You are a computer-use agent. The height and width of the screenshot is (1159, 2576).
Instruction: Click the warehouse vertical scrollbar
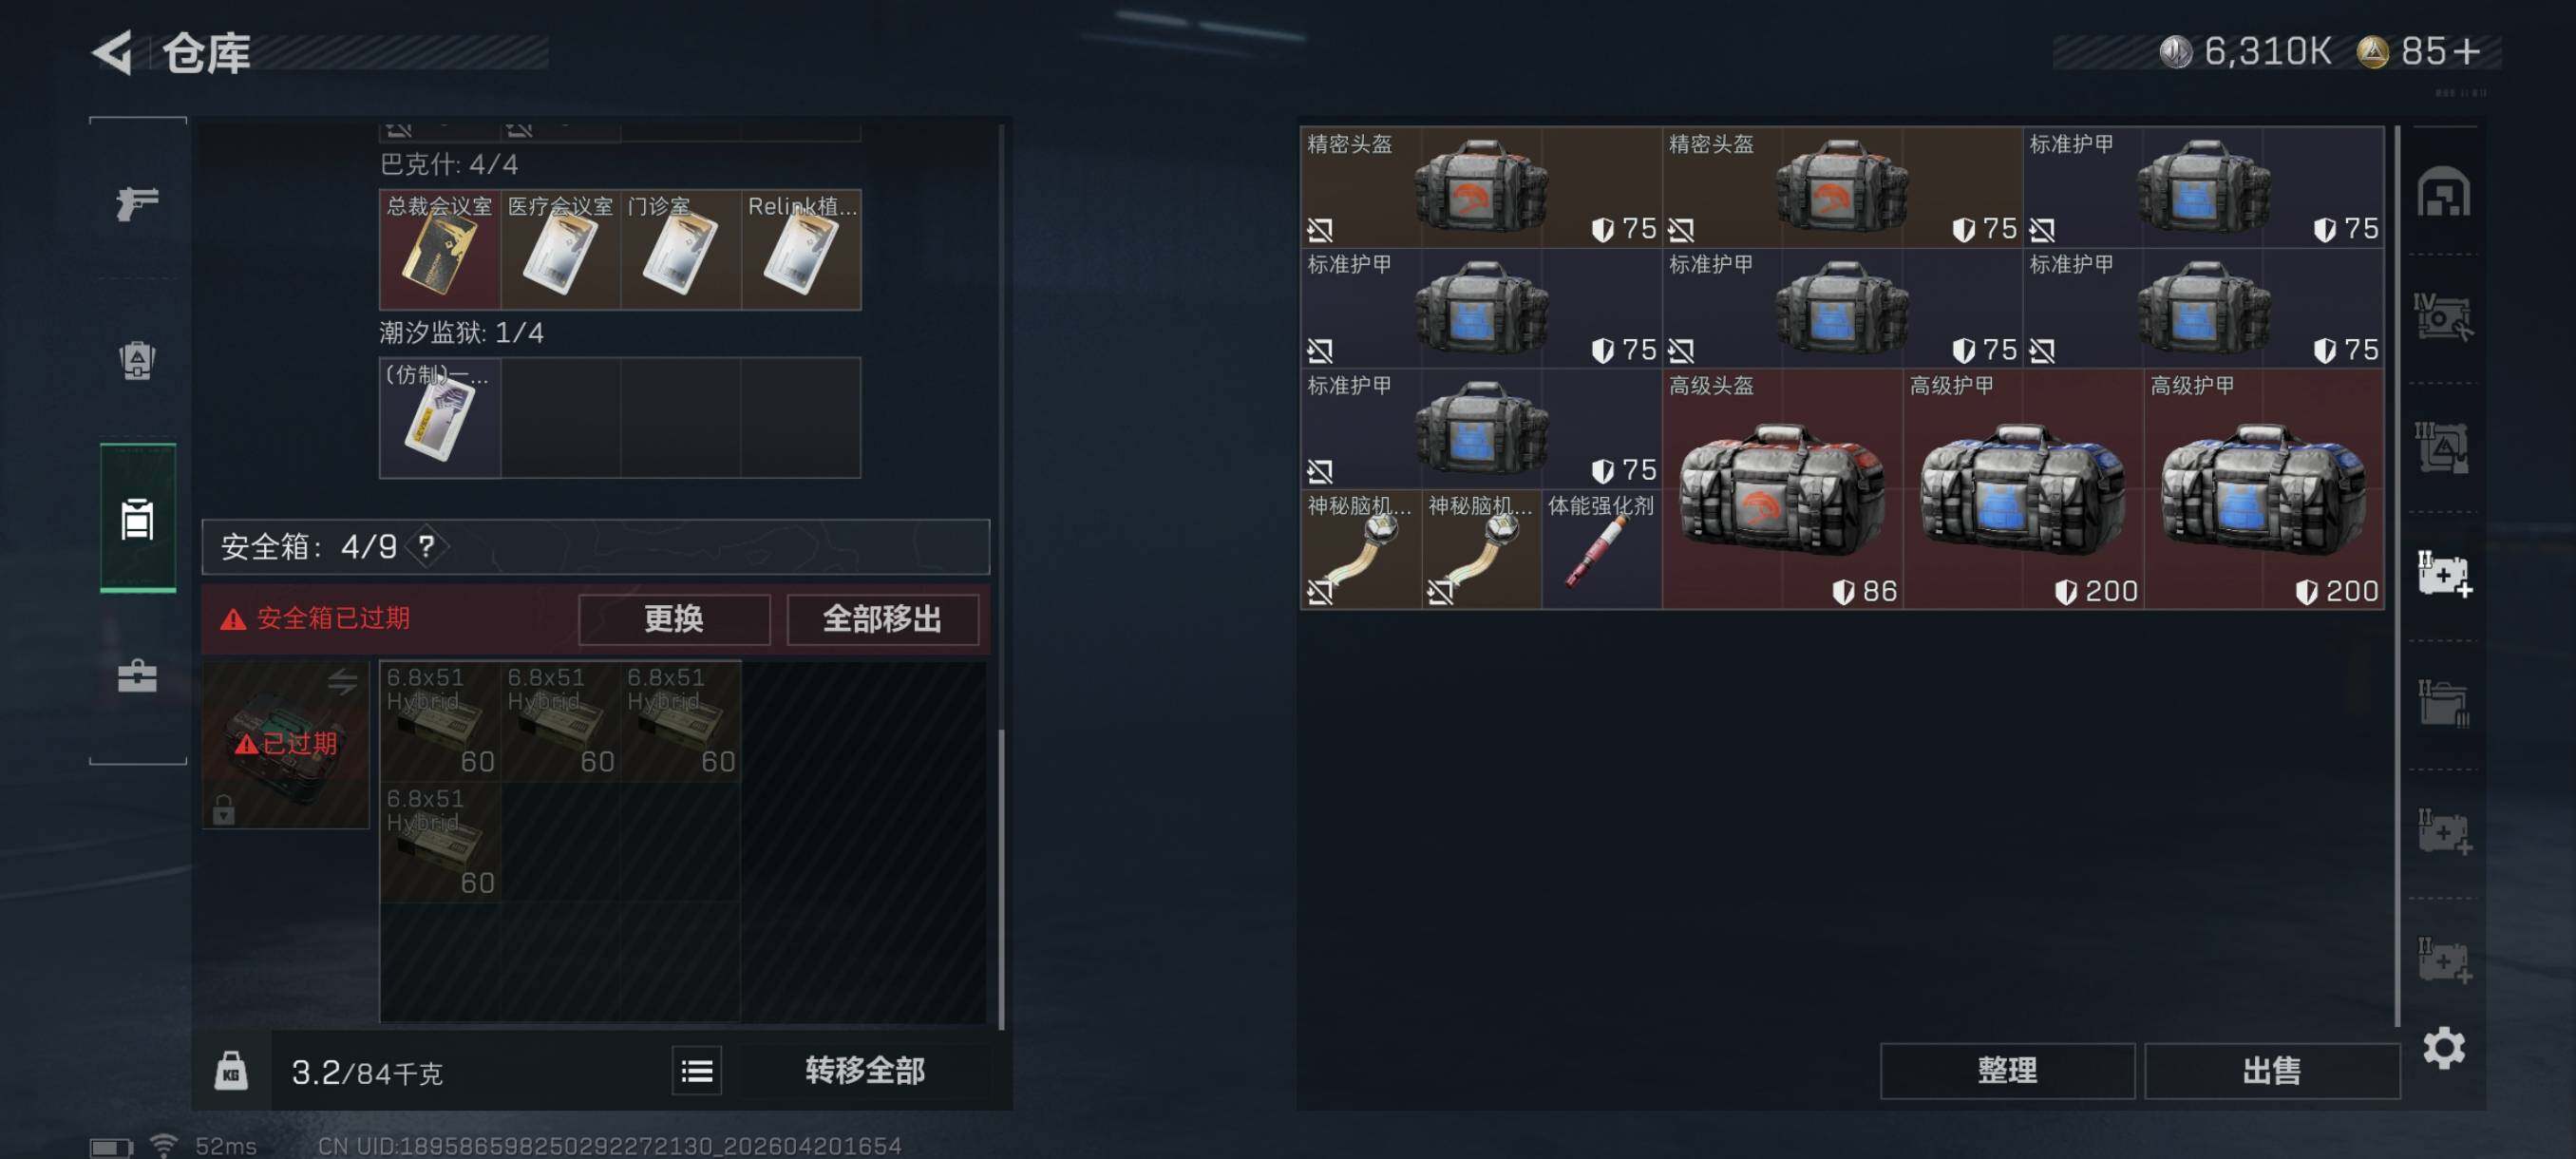coord(2397,575)
